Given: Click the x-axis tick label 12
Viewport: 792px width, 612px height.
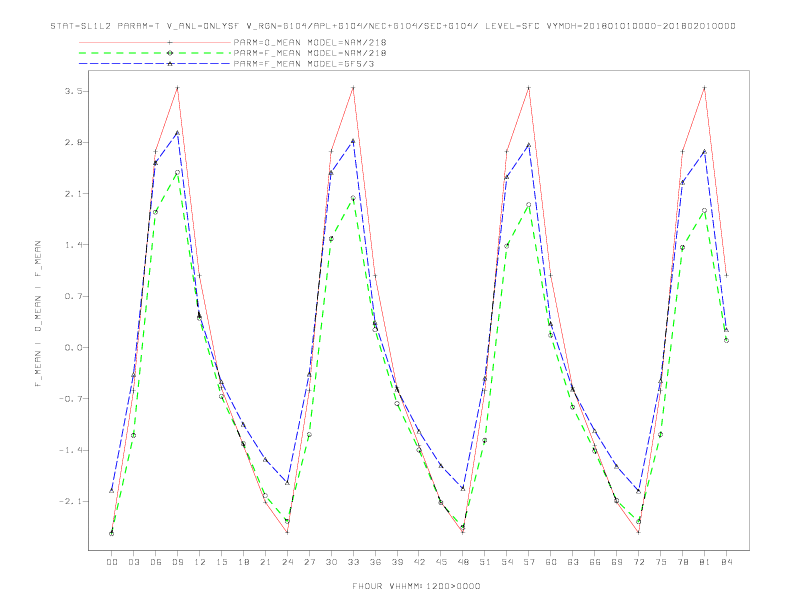Looking at the screenshot, I should [200, 562].
